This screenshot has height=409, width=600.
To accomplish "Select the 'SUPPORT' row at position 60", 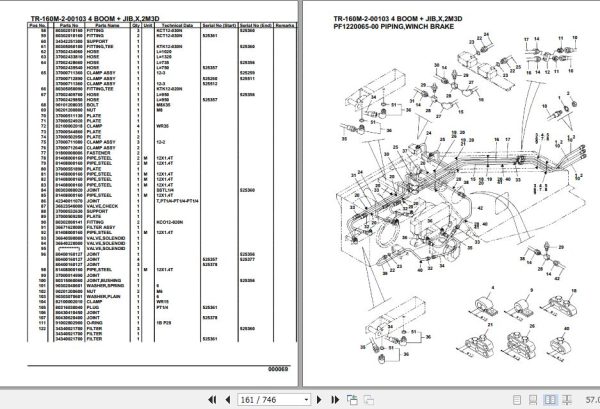I will click(162, 41).
